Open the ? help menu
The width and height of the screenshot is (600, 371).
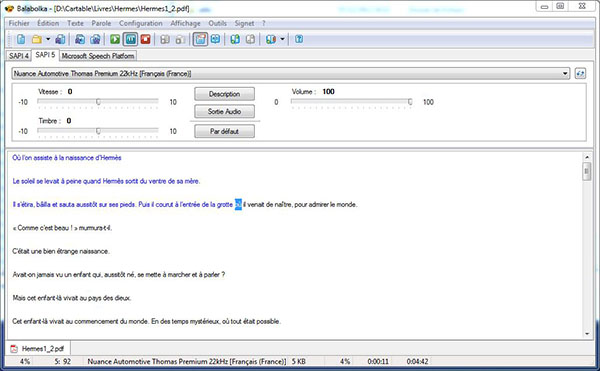263,23
